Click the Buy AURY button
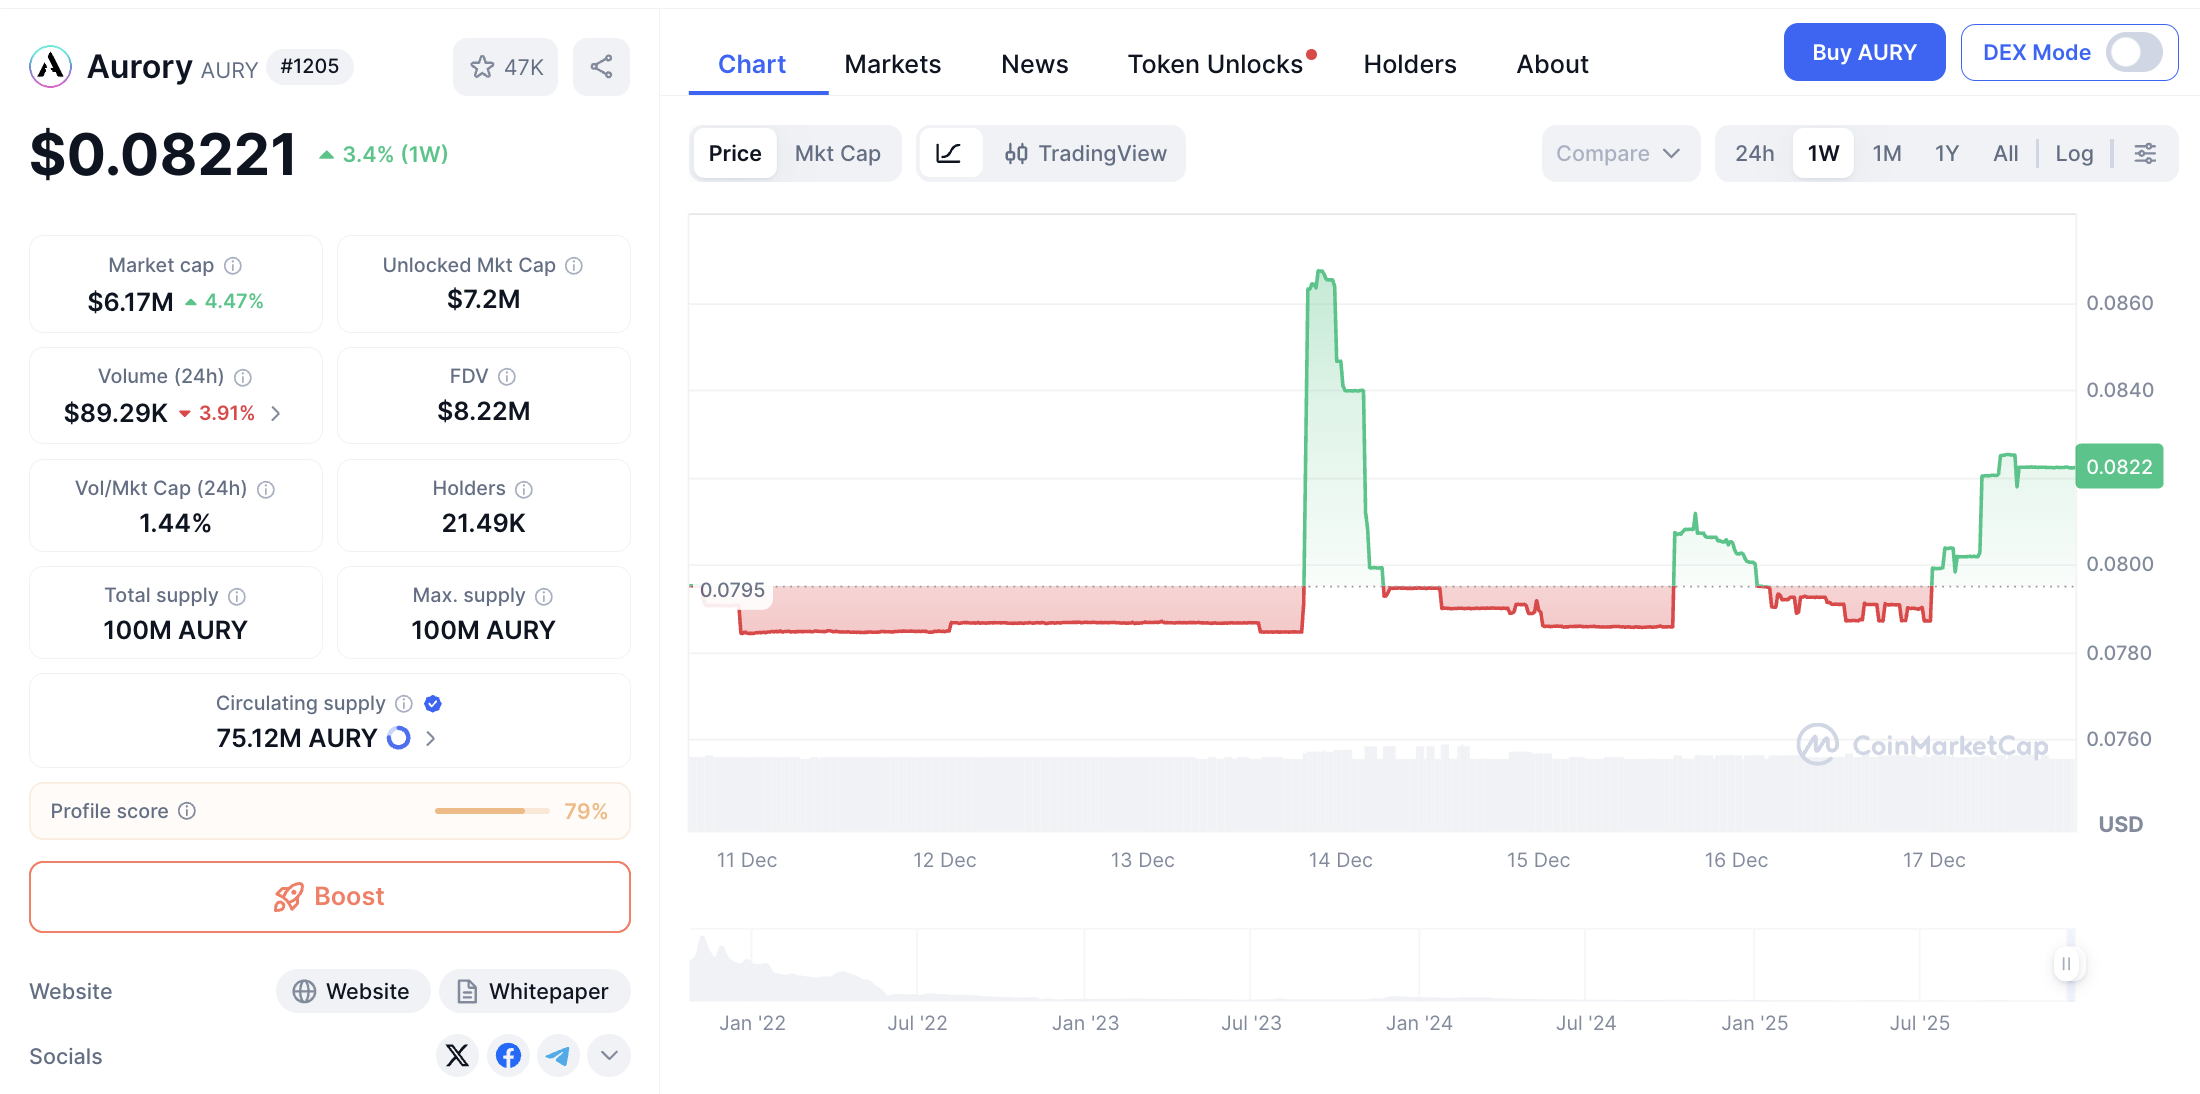This screenshot has height=1094, width=2200. tap(1864, 52)
